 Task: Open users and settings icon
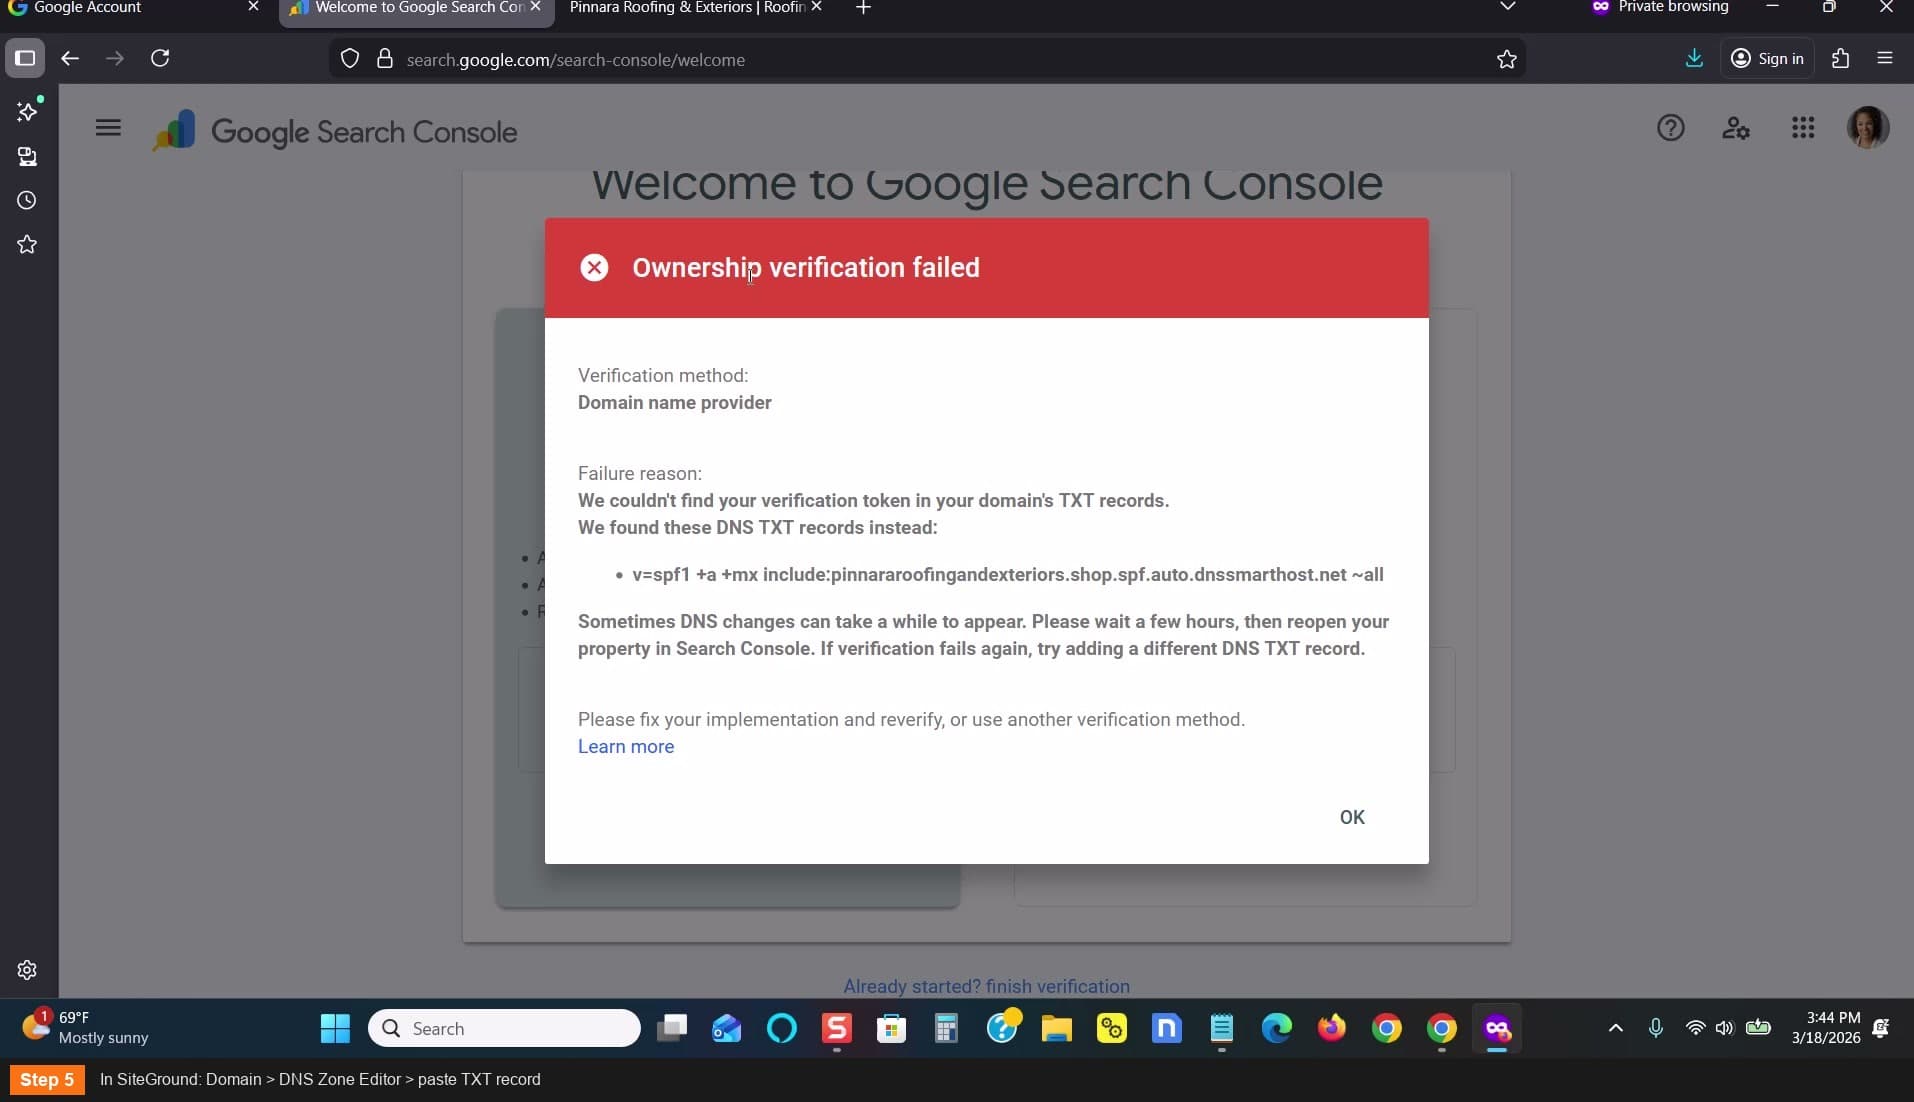click(1736, 128)
